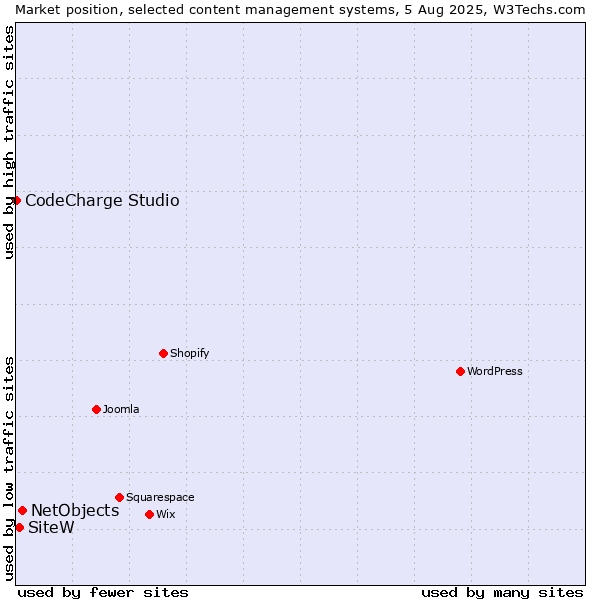Click the Joomla red data point
Viewport: 600px width, 600px height.
[96, 409]
